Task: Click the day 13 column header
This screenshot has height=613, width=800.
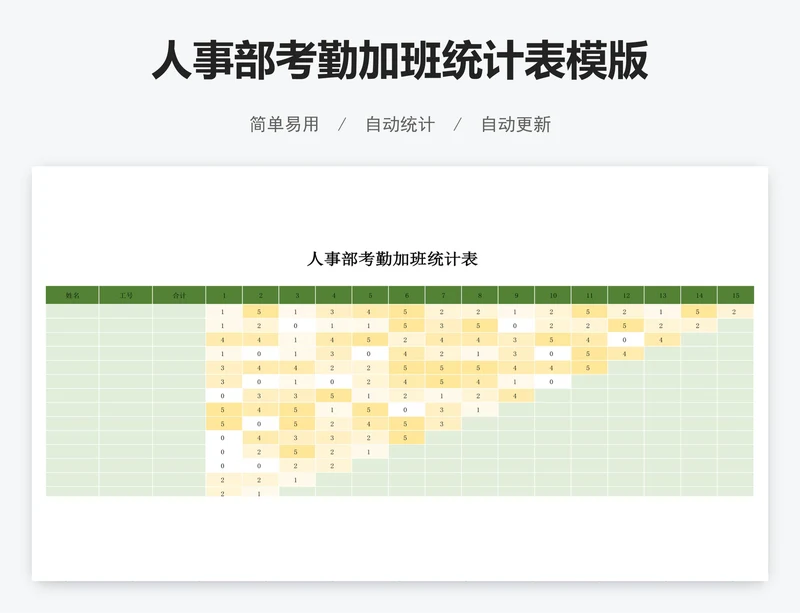Action: 663,296
